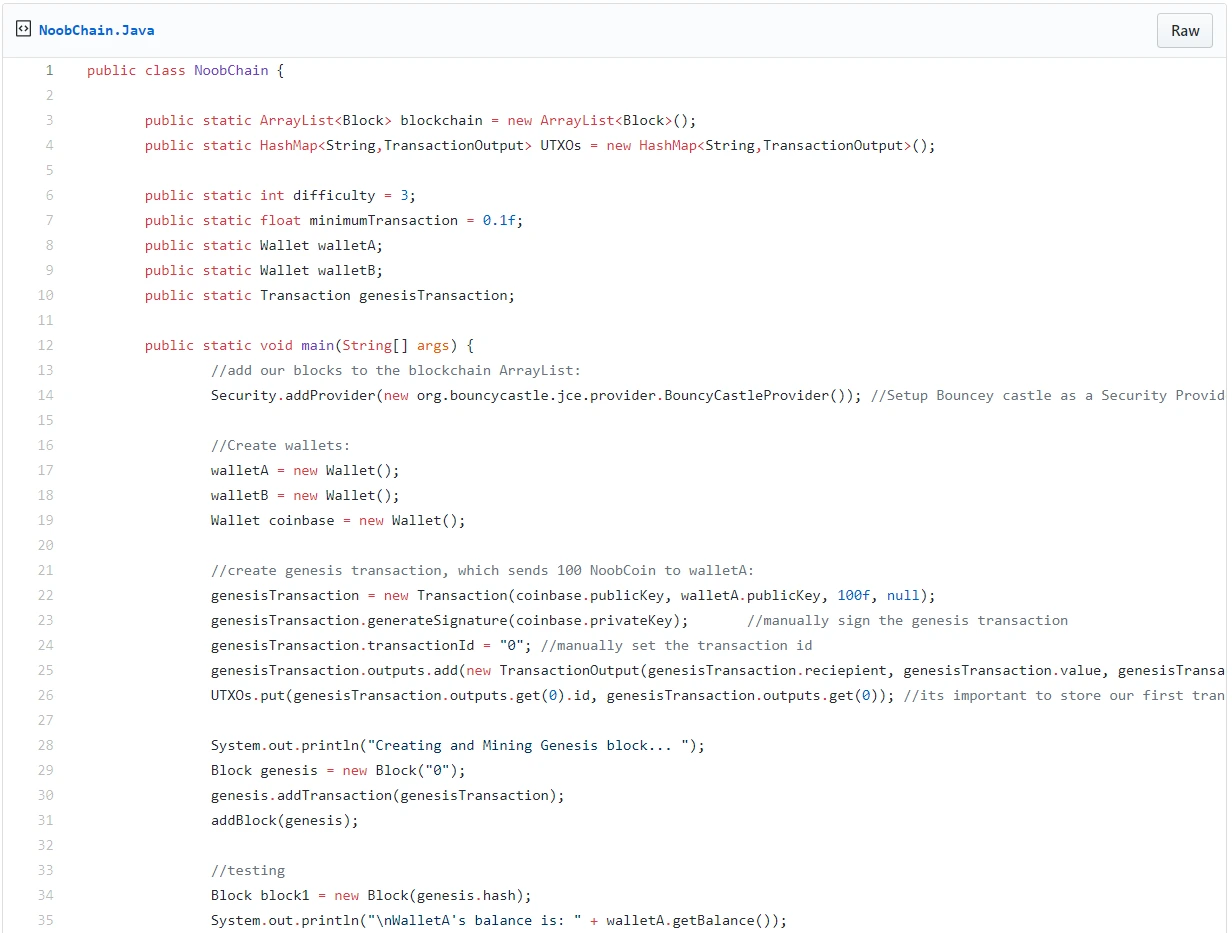Click "main" method name on line 12

click(x=317, y=345)
